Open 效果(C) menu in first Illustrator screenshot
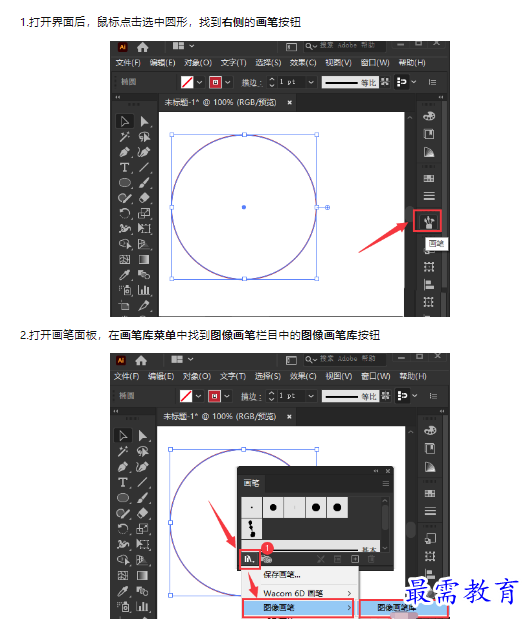 coord(303,63)
